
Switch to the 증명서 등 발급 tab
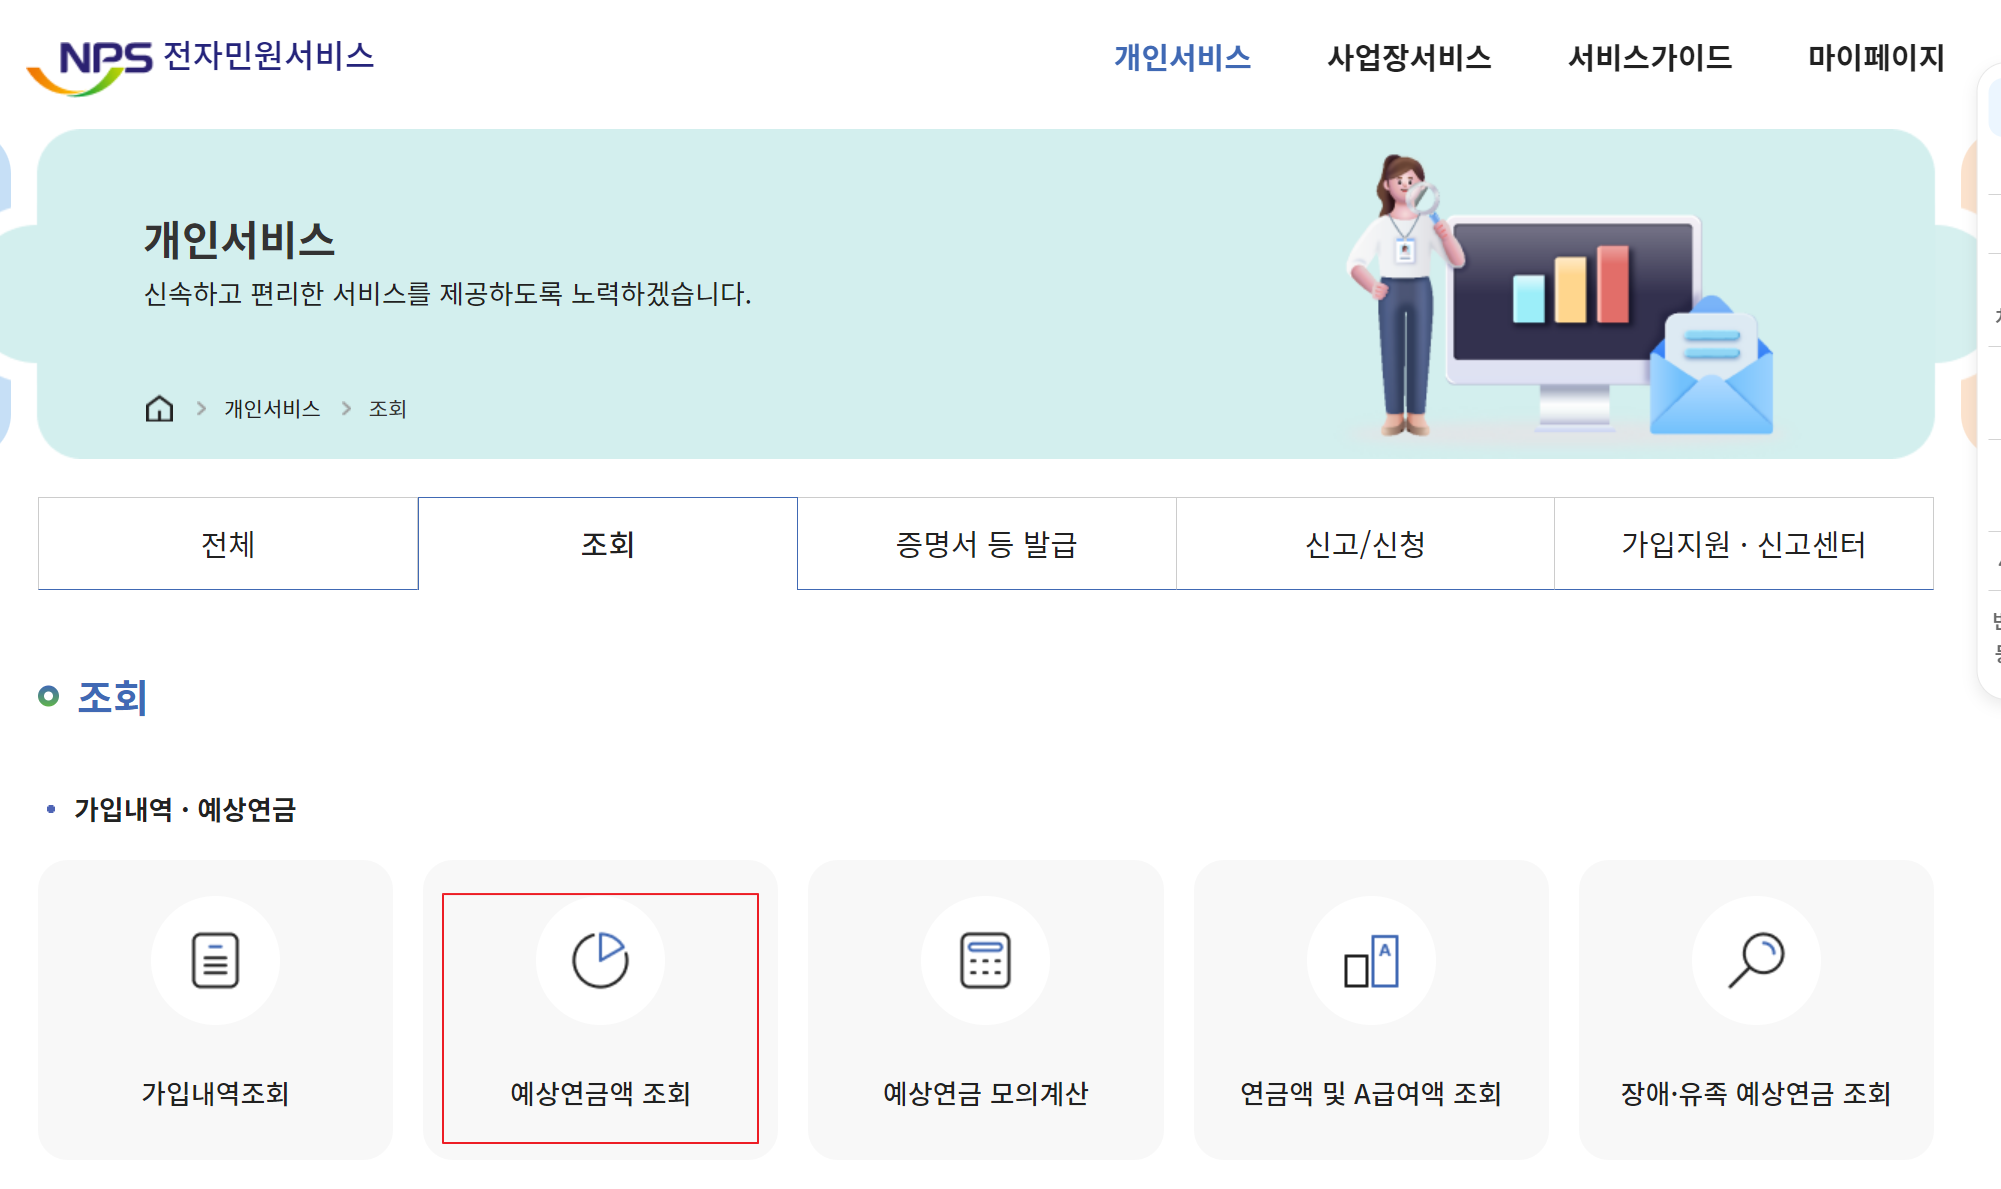point(984,543)
